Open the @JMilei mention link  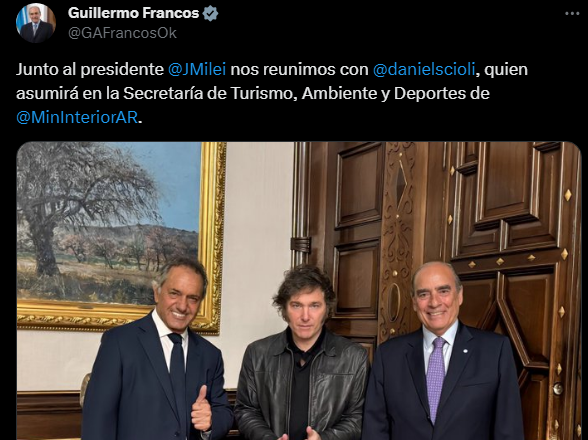click(197, 69)
